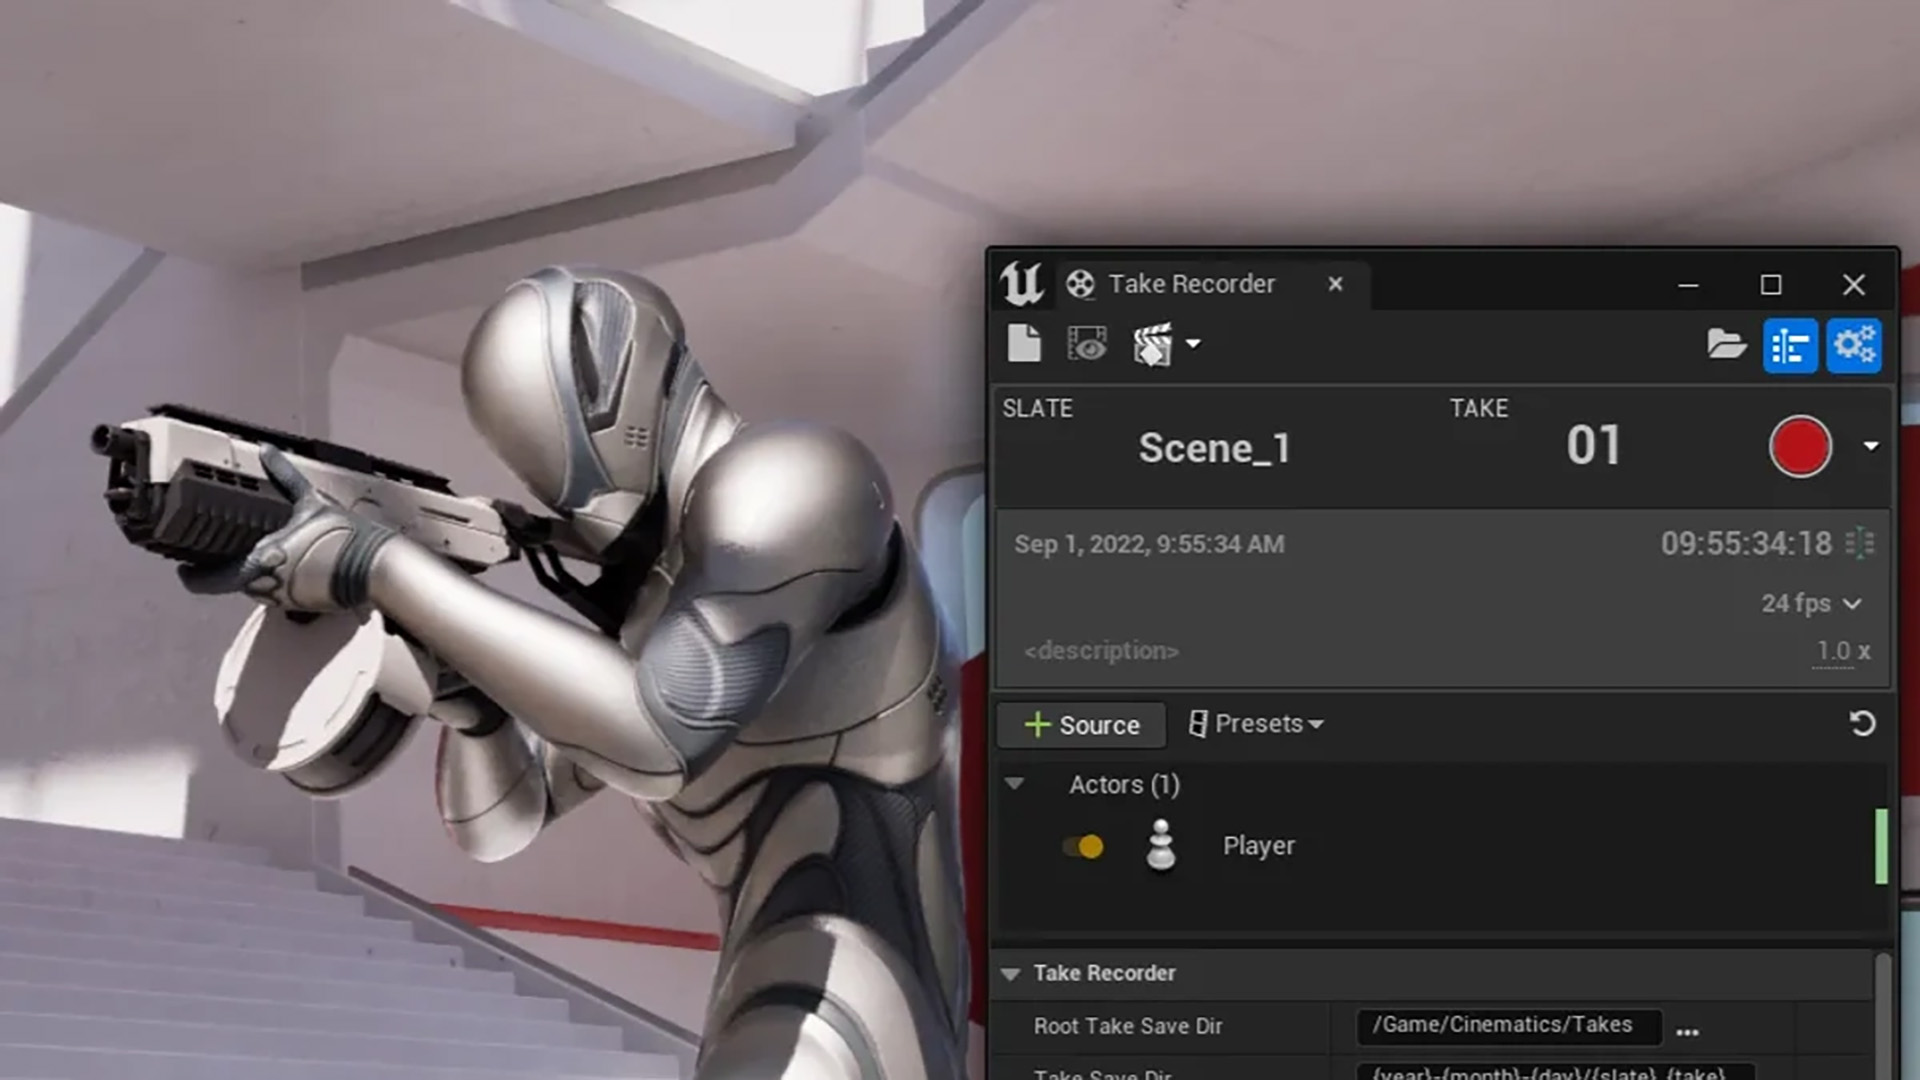The image size is (1920, 1080).
Task: Open the Presets menu
Action: [x=1256, y=724]
